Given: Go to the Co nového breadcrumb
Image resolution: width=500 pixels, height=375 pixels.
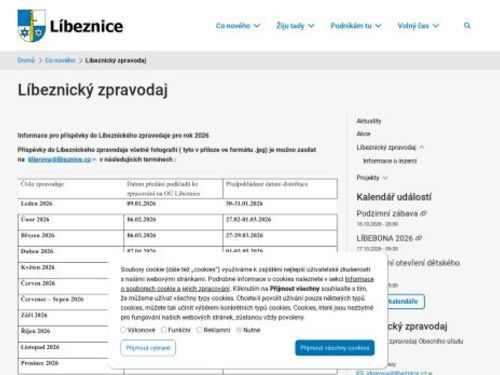Looking at the screenshot, I should click(x=60, y=60).
